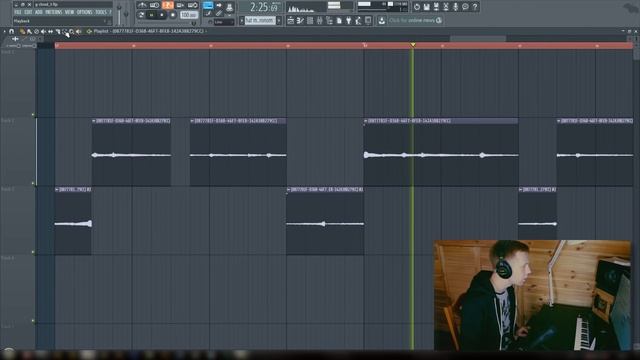640x360 pixels.
Task: Open the tempo tapper icon
Action: [358, 20]
